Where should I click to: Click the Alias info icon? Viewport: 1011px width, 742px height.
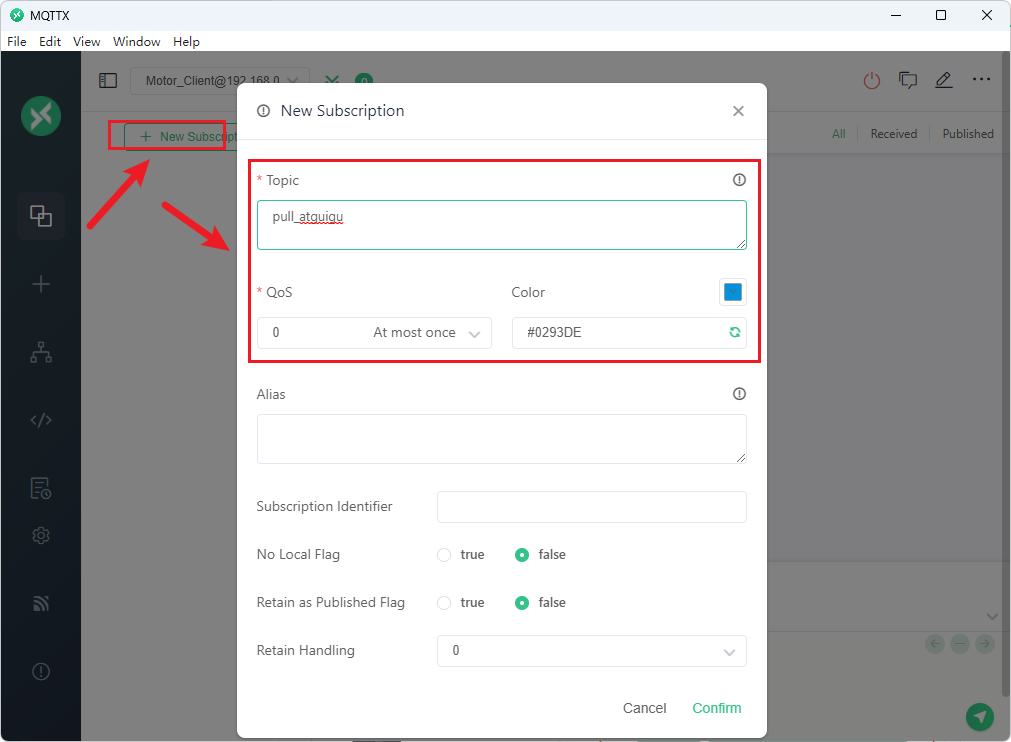click(x=739, y=394)
